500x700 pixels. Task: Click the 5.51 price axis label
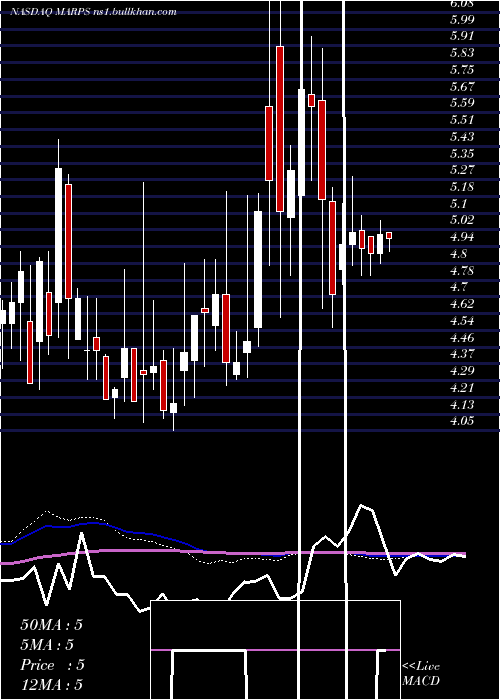(x=462, y=120)
